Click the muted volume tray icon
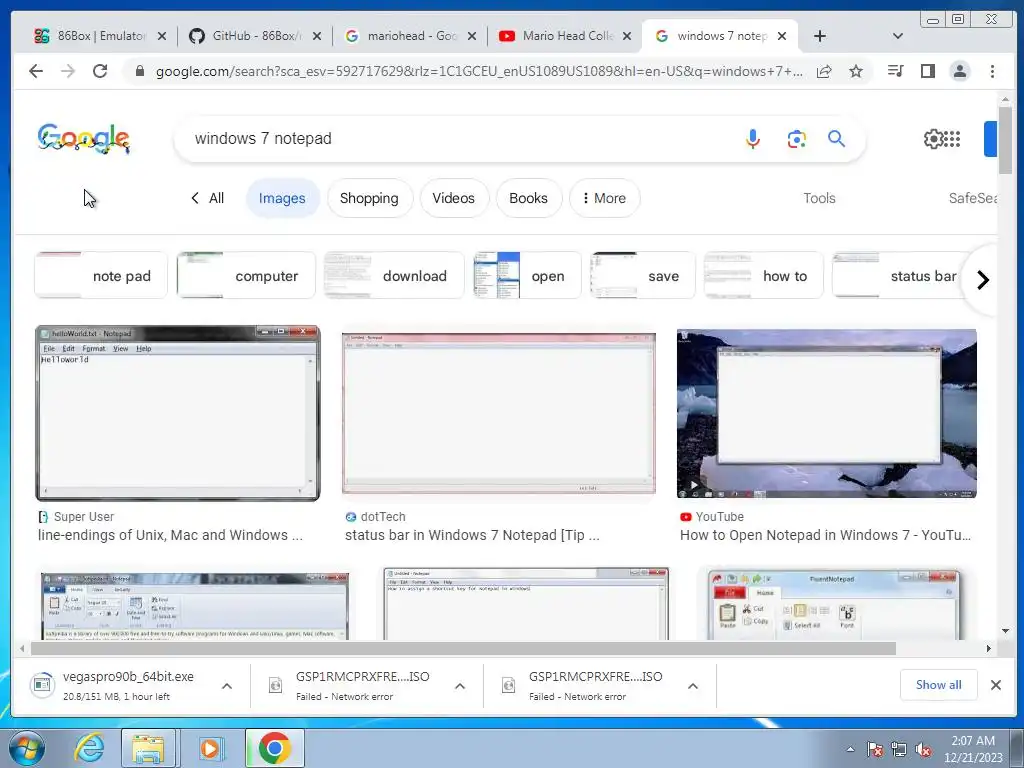The image size is (1024, 768). [x=922, y=749]
